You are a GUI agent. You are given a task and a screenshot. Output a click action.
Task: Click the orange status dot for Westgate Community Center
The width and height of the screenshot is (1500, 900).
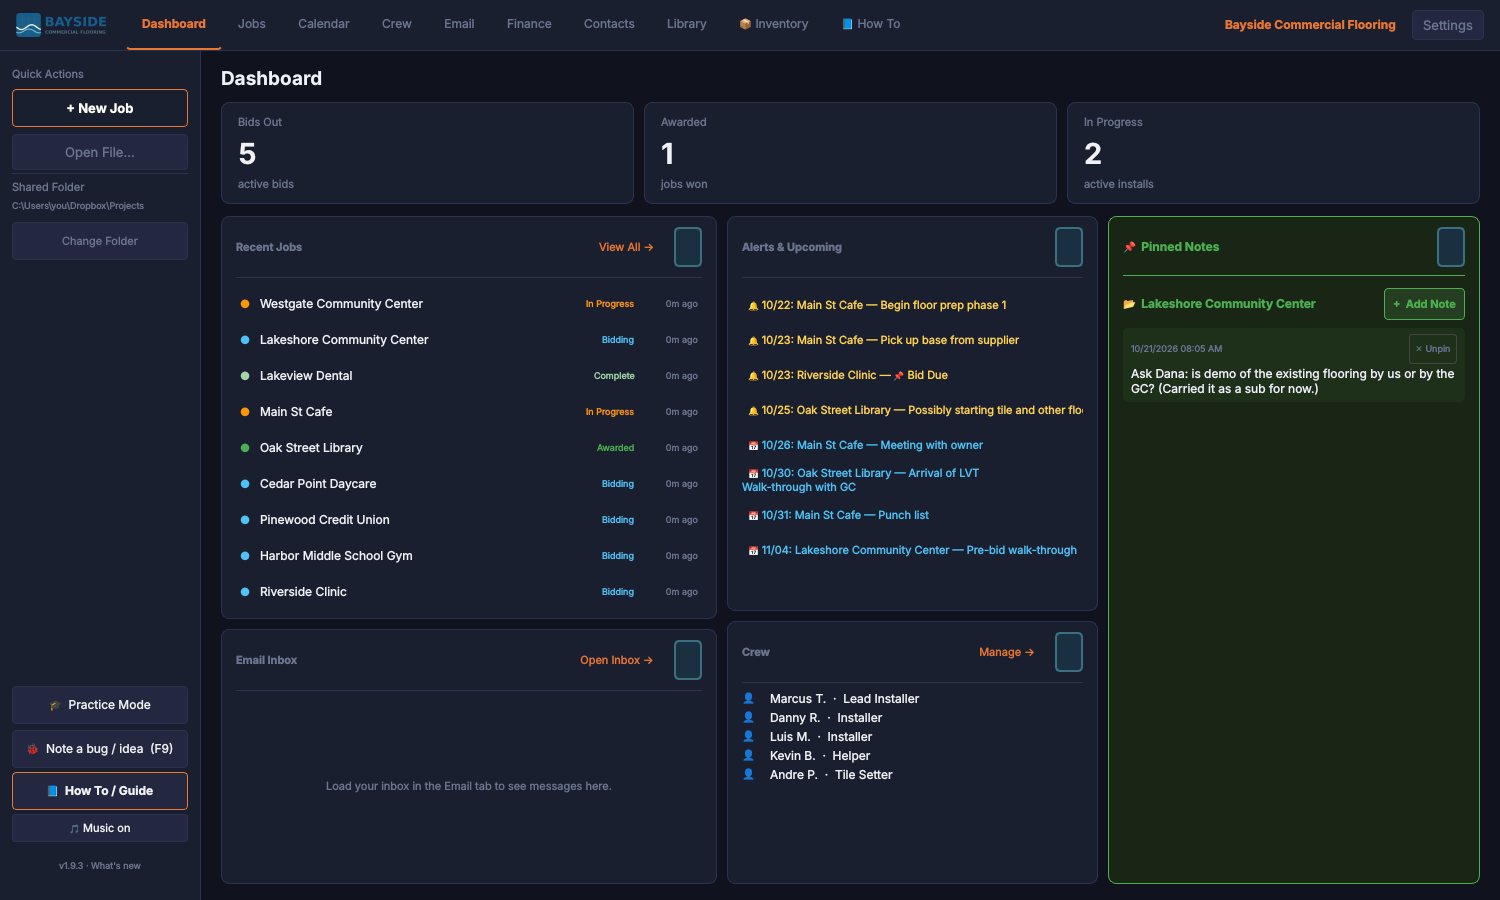(245, 304)
